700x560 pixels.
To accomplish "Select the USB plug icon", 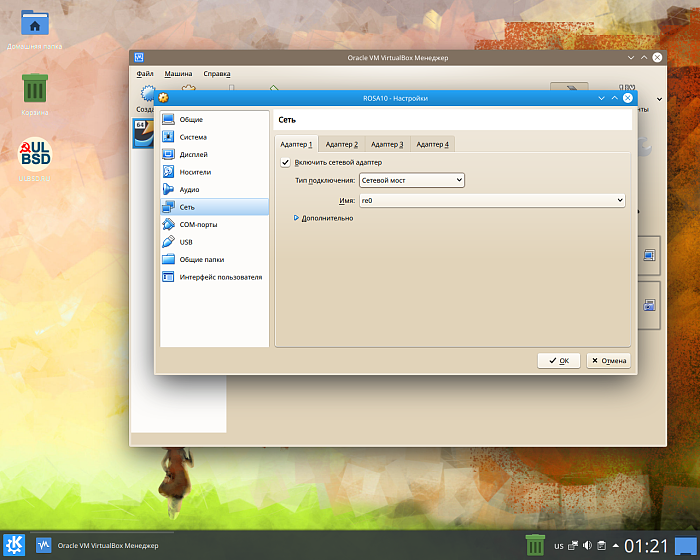I will click(168, 242).
